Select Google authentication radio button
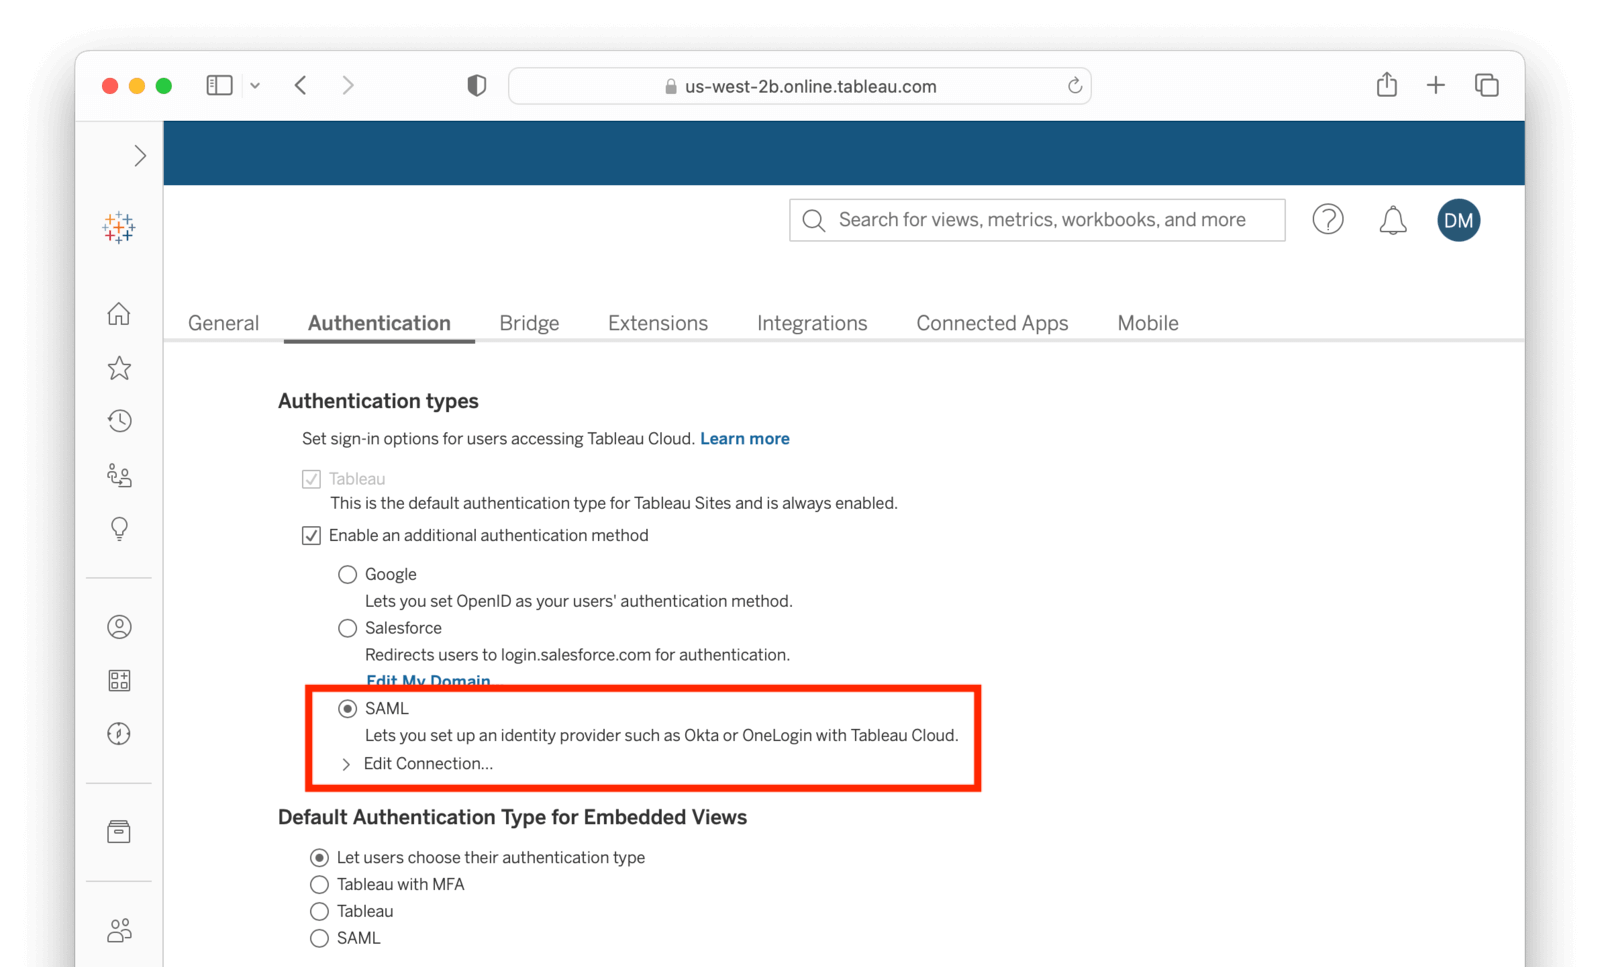This screenshot has width=1600, height=967. click(347, 575)
